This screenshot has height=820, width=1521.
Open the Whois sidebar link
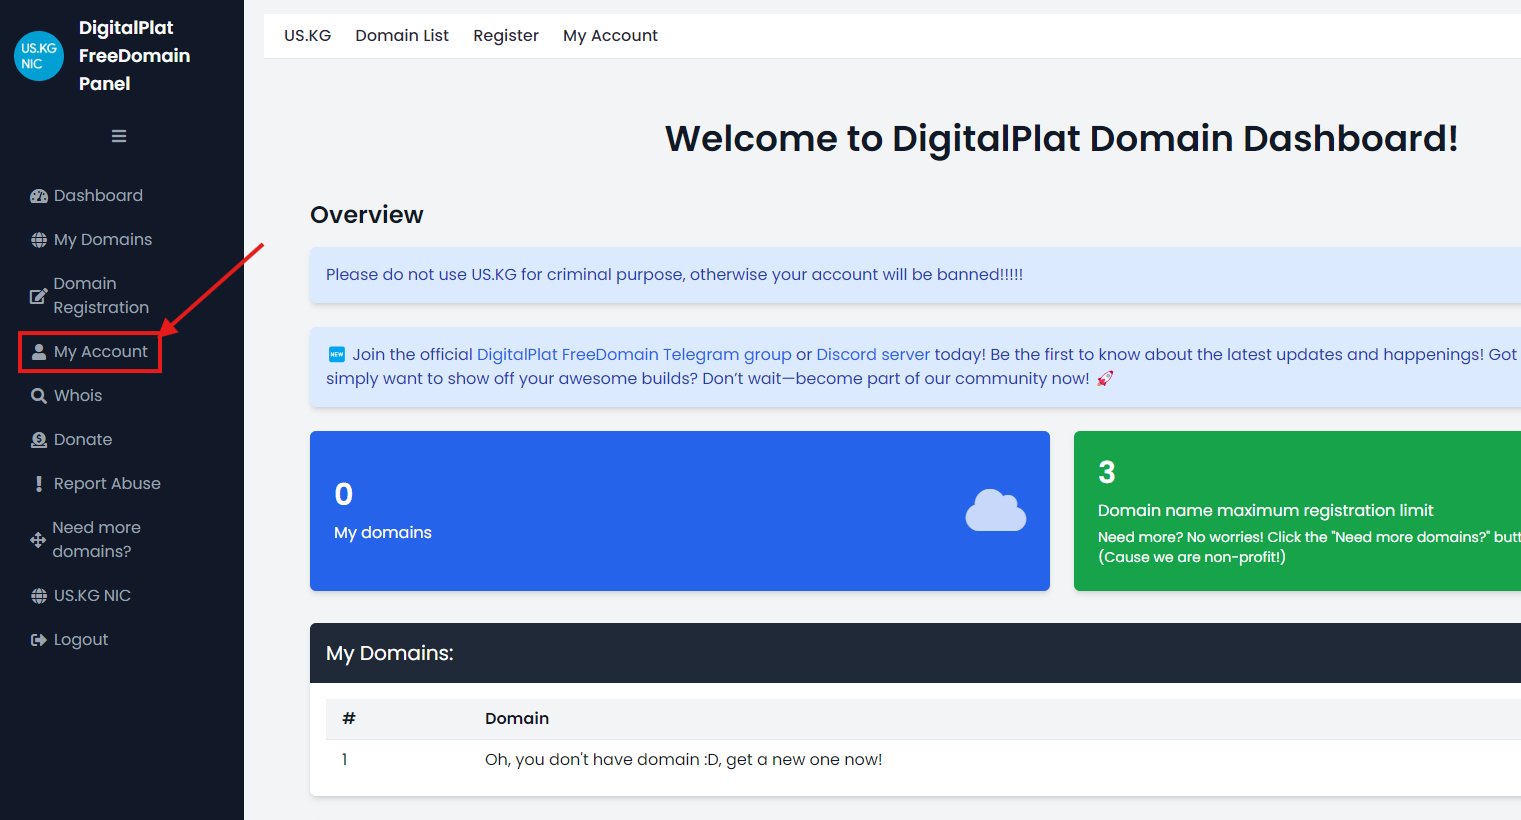pyautogui.click(x=78, y=396)
